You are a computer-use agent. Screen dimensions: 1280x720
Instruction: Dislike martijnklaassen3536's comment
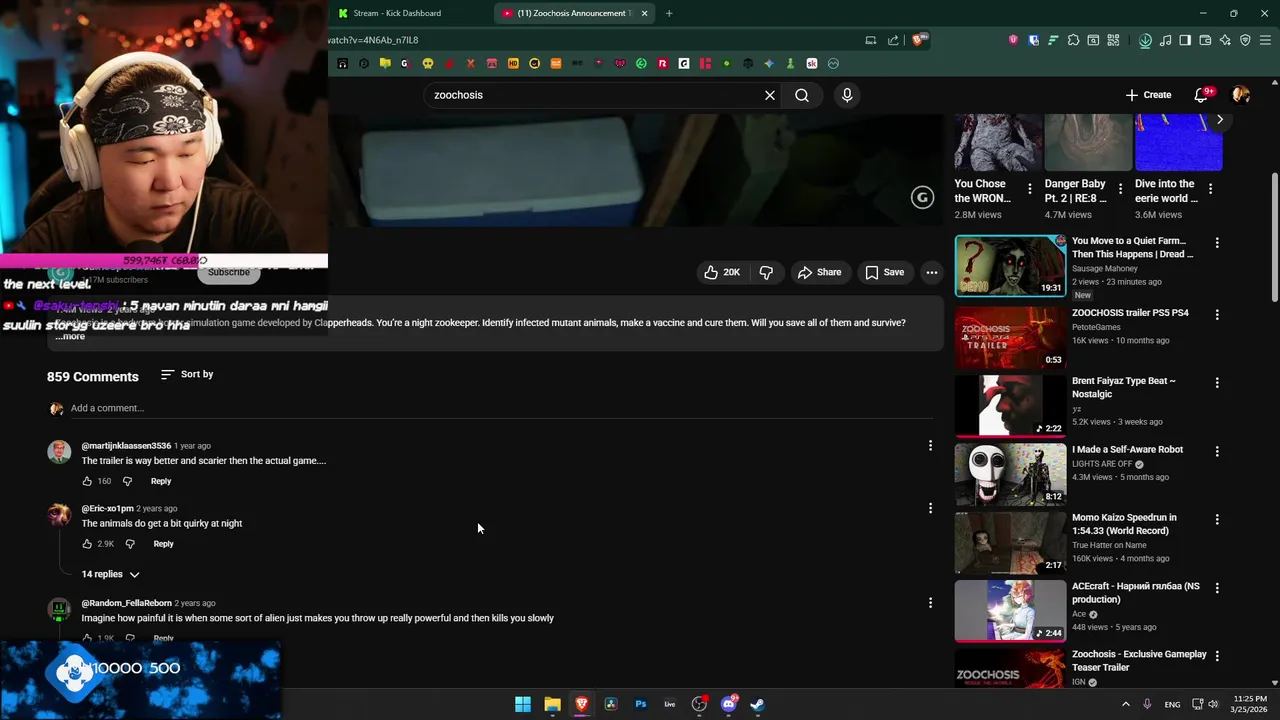[x=127, y=481]
